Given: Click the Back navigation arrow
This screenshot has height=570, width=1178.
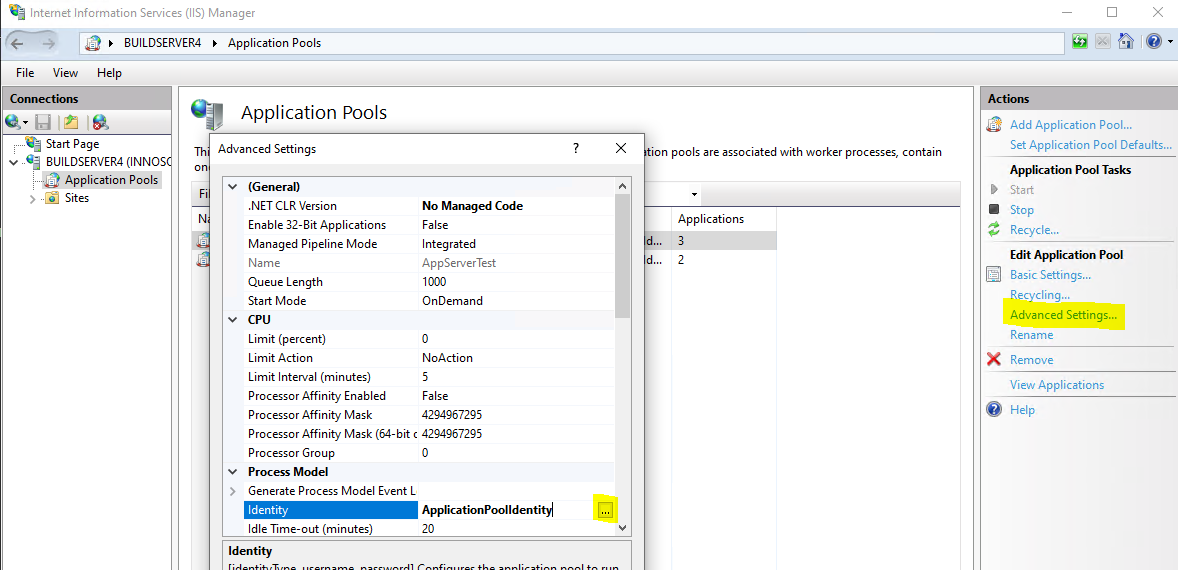Looking at the screenshot, I should click(17, 43).
